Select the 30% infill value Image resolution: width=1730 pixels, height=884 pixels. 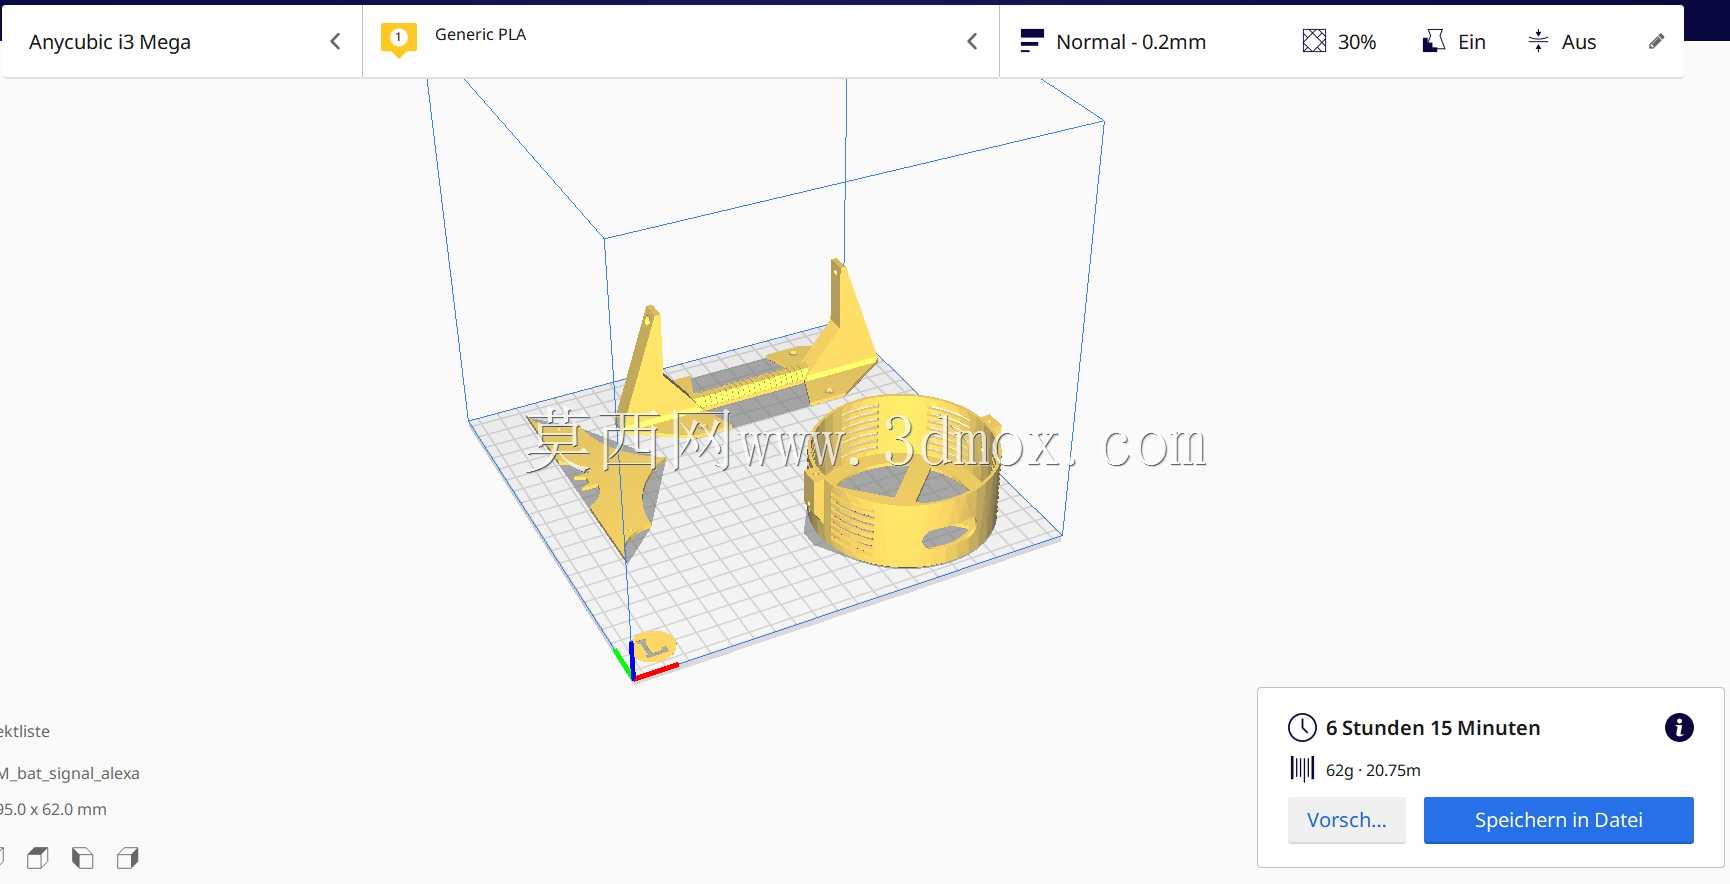pyautogui.click(x=1357, y=42)
